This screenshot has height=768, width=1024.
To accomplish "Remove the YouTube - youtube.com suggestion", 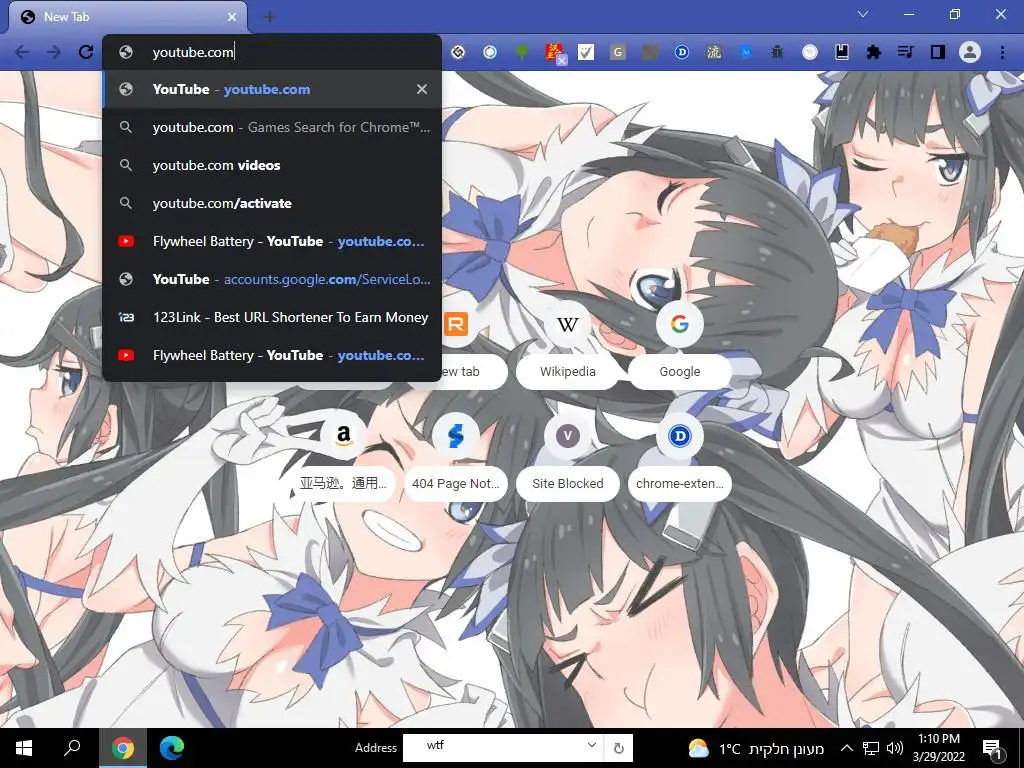I will 422,89.
